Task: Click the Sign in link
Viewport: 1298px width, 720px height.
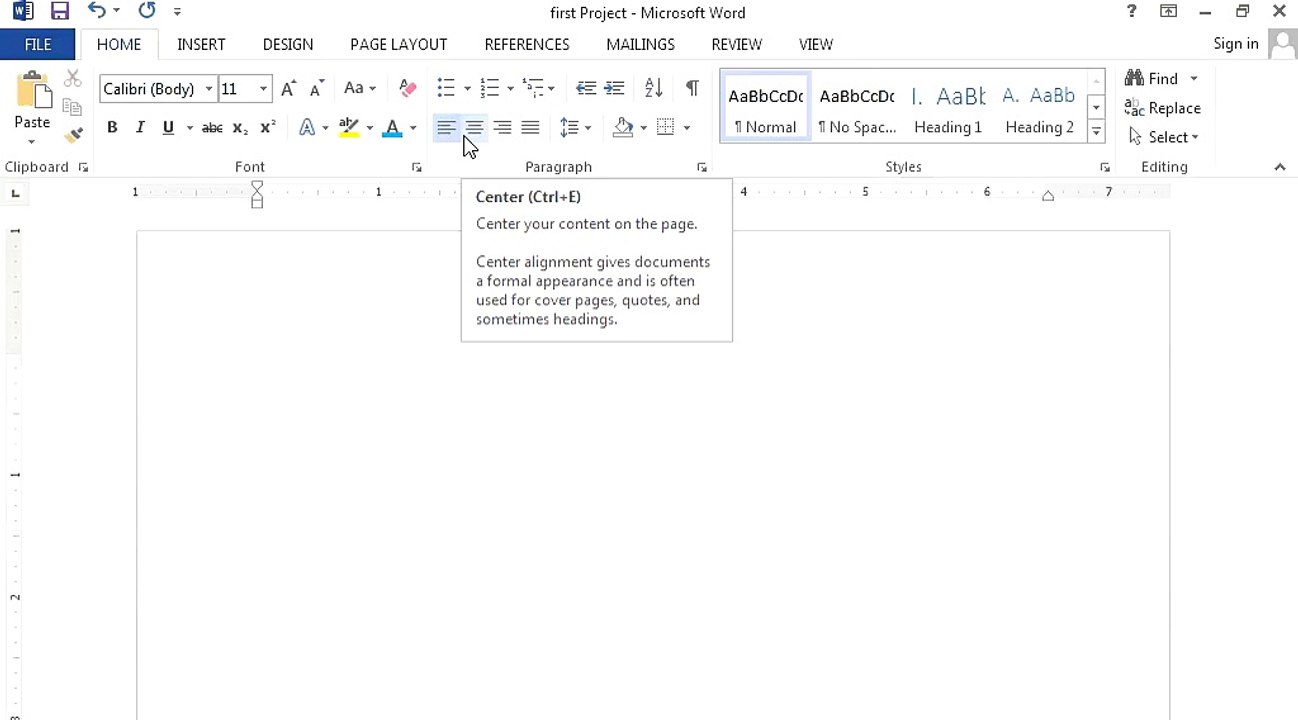Action: (1236, 44)
